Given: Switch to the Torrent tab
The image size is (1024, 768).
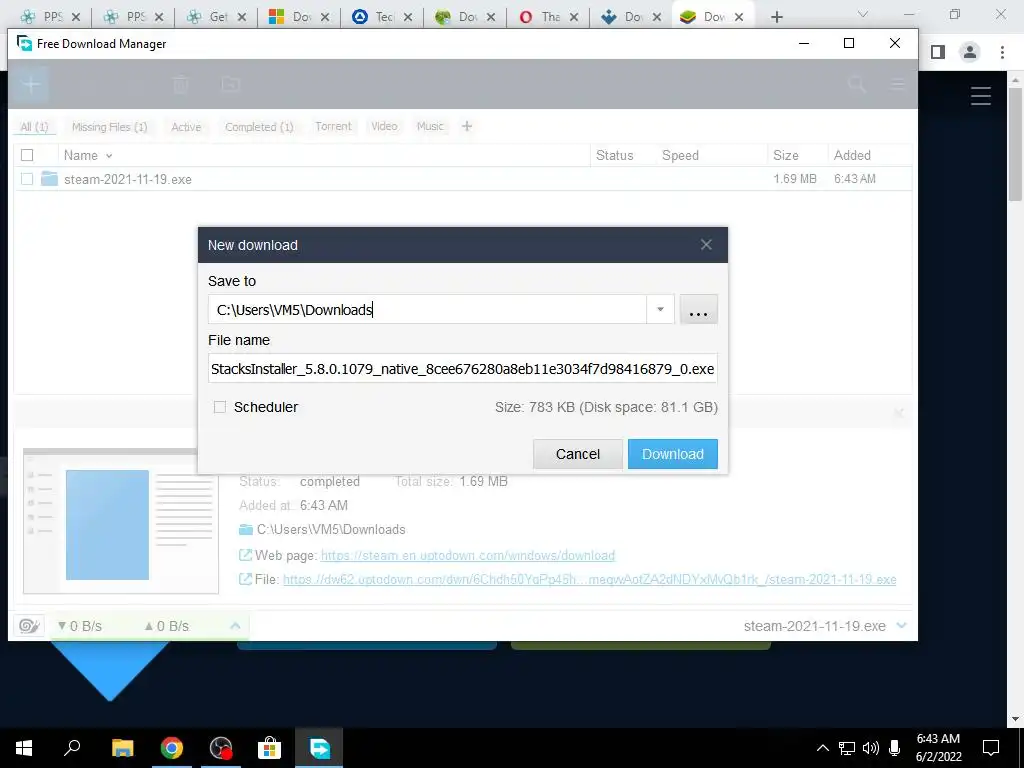Looking at the screenshot, I should click(333, 126).
